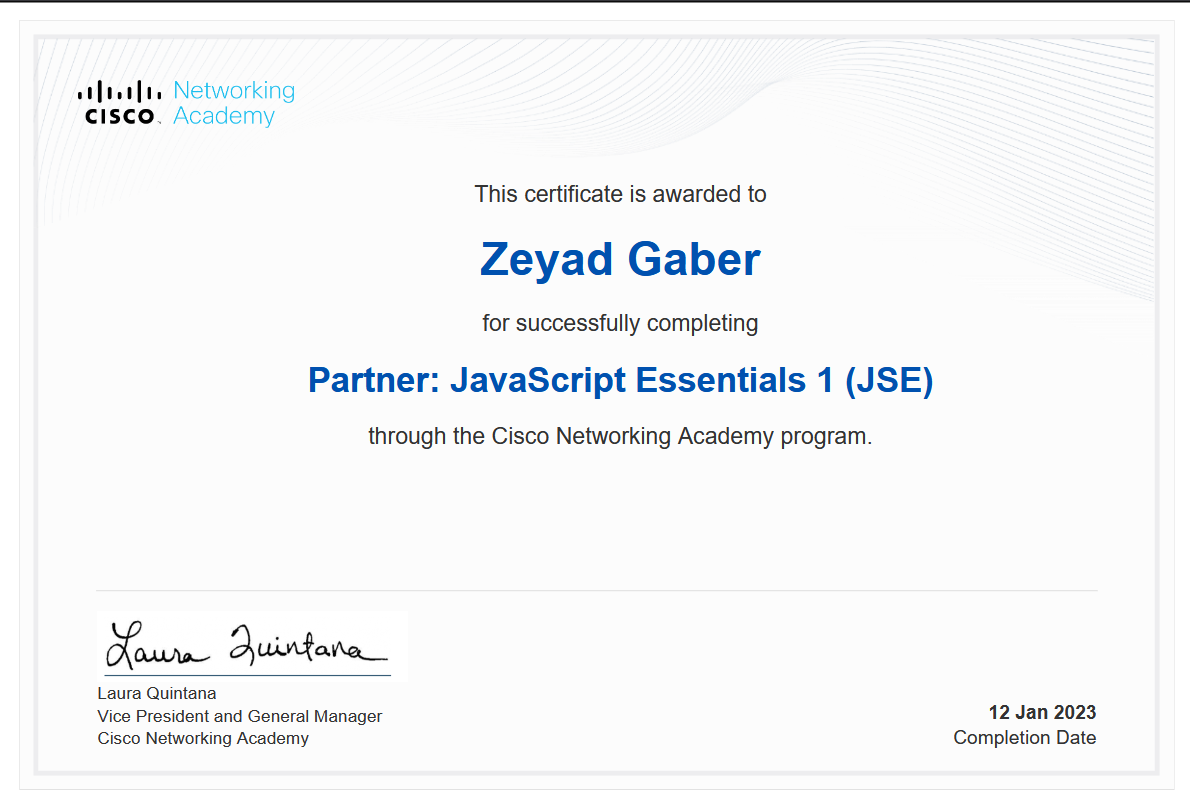Click the Cisco logo
This screenshot has width=1190, height=805.
point(120,98)
